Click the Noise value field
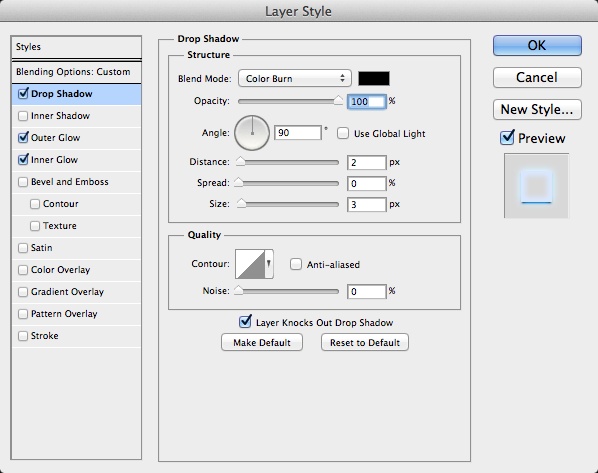The width and height of the screenshot is (598, 473). point(367,291)
